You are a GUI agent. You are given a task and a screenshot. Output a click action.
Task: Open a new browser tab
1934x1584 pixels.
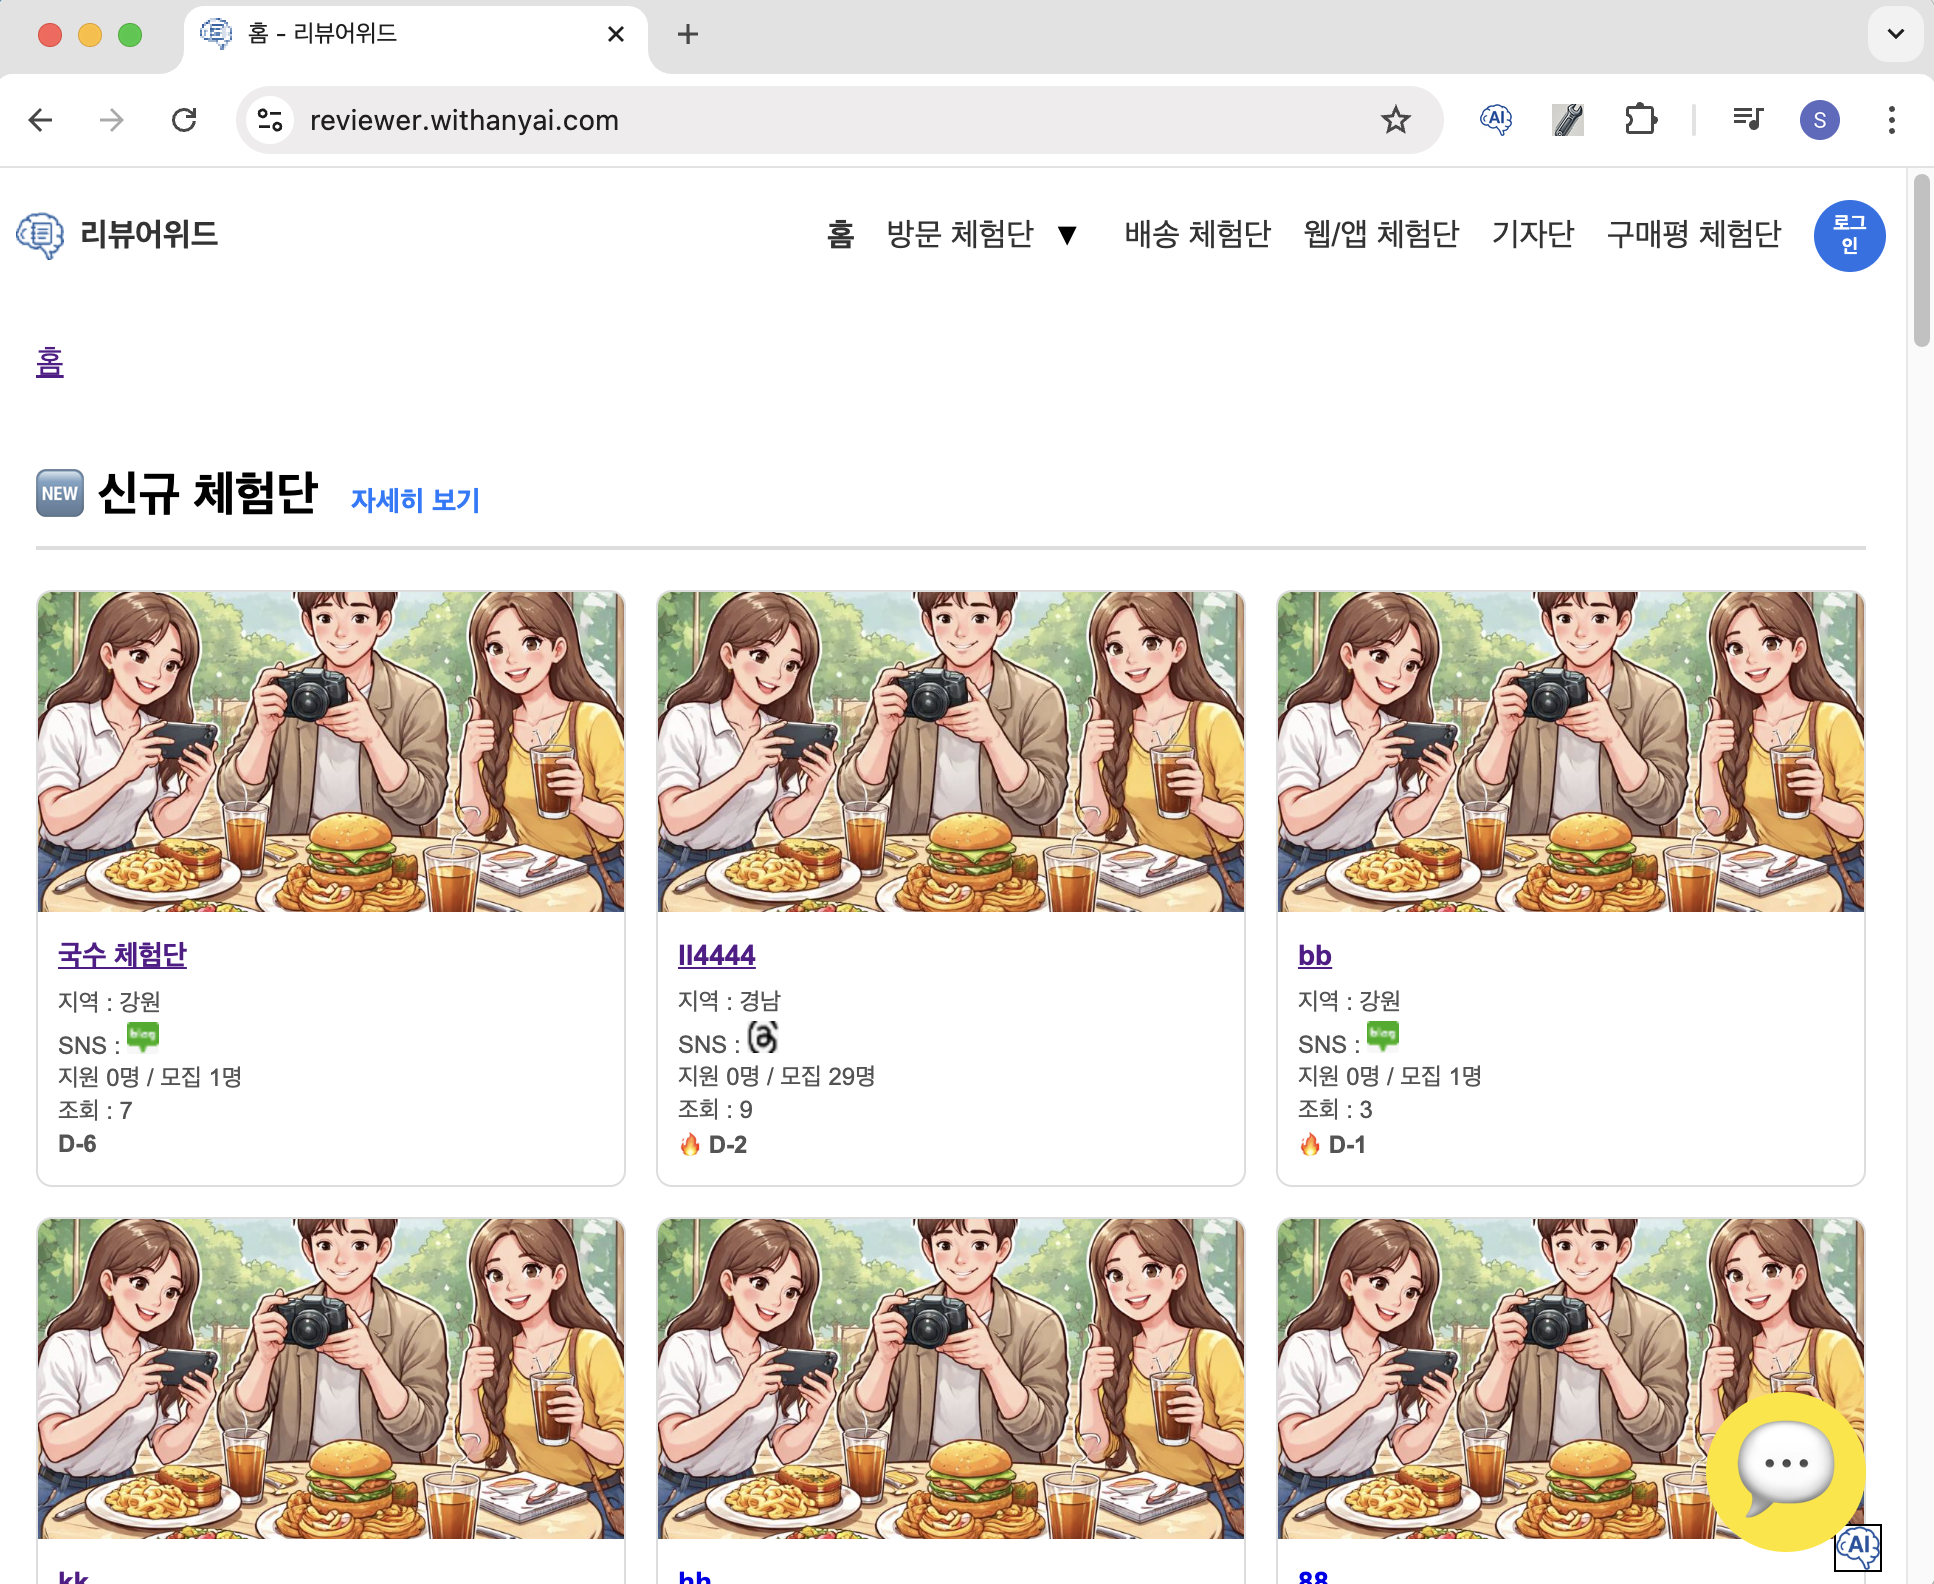point(688,34)
